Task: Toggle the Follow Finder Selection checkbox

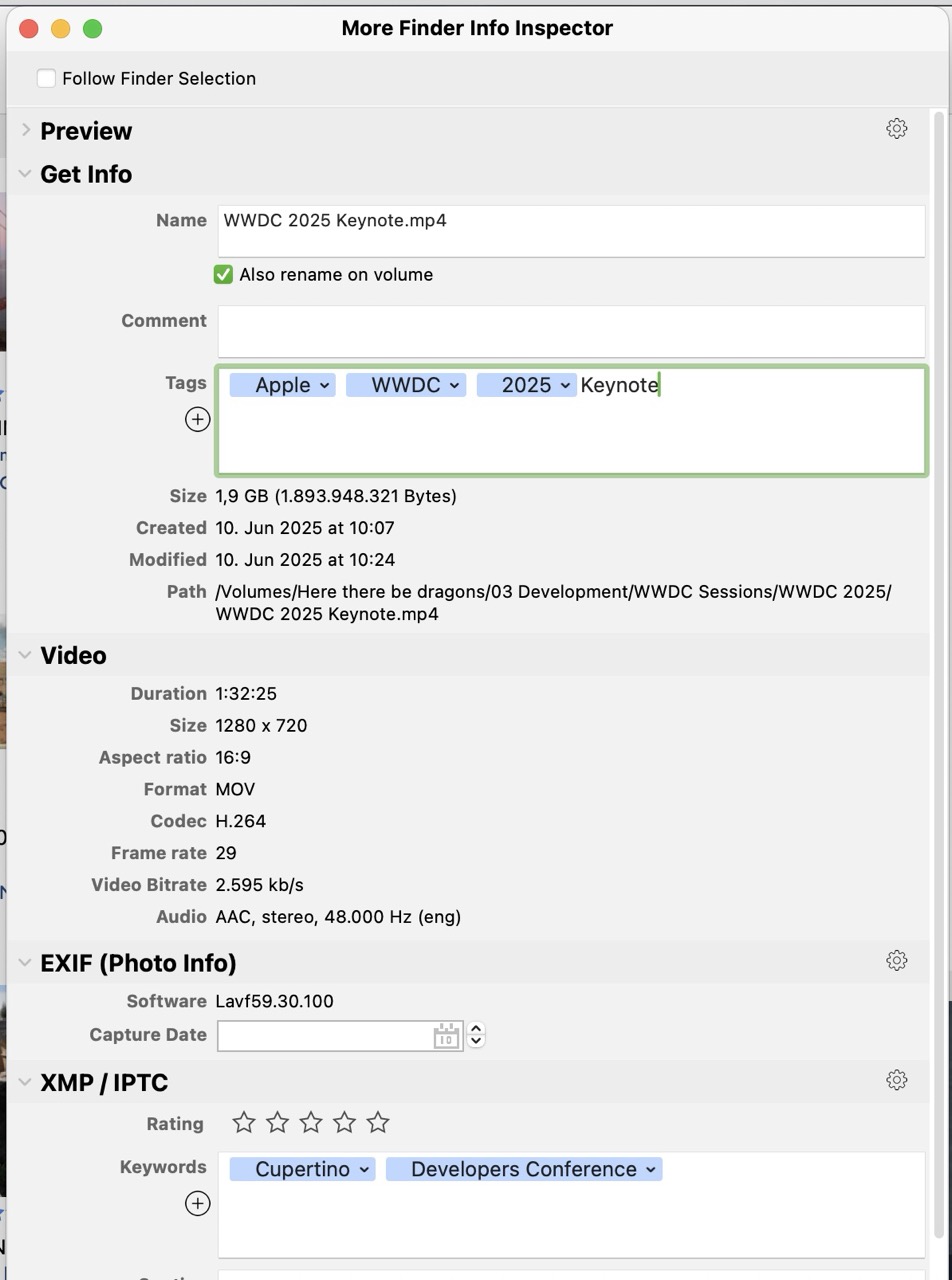Action: (46, 77)
